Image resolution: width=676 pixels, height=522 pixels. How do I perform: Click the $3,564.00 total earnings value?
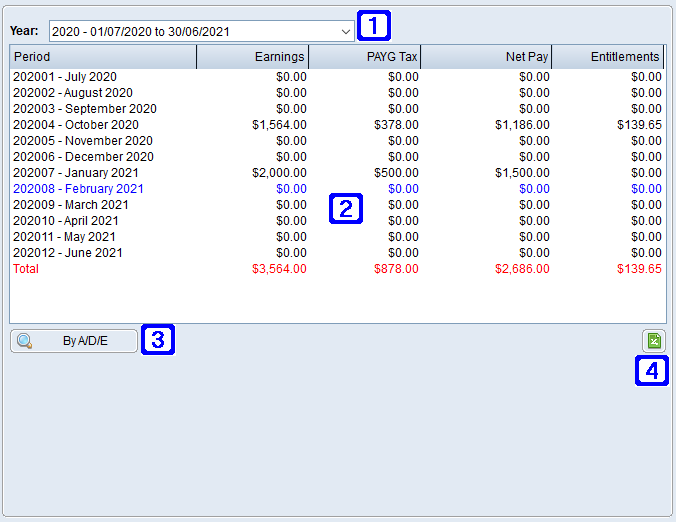[x=279, y=269]
